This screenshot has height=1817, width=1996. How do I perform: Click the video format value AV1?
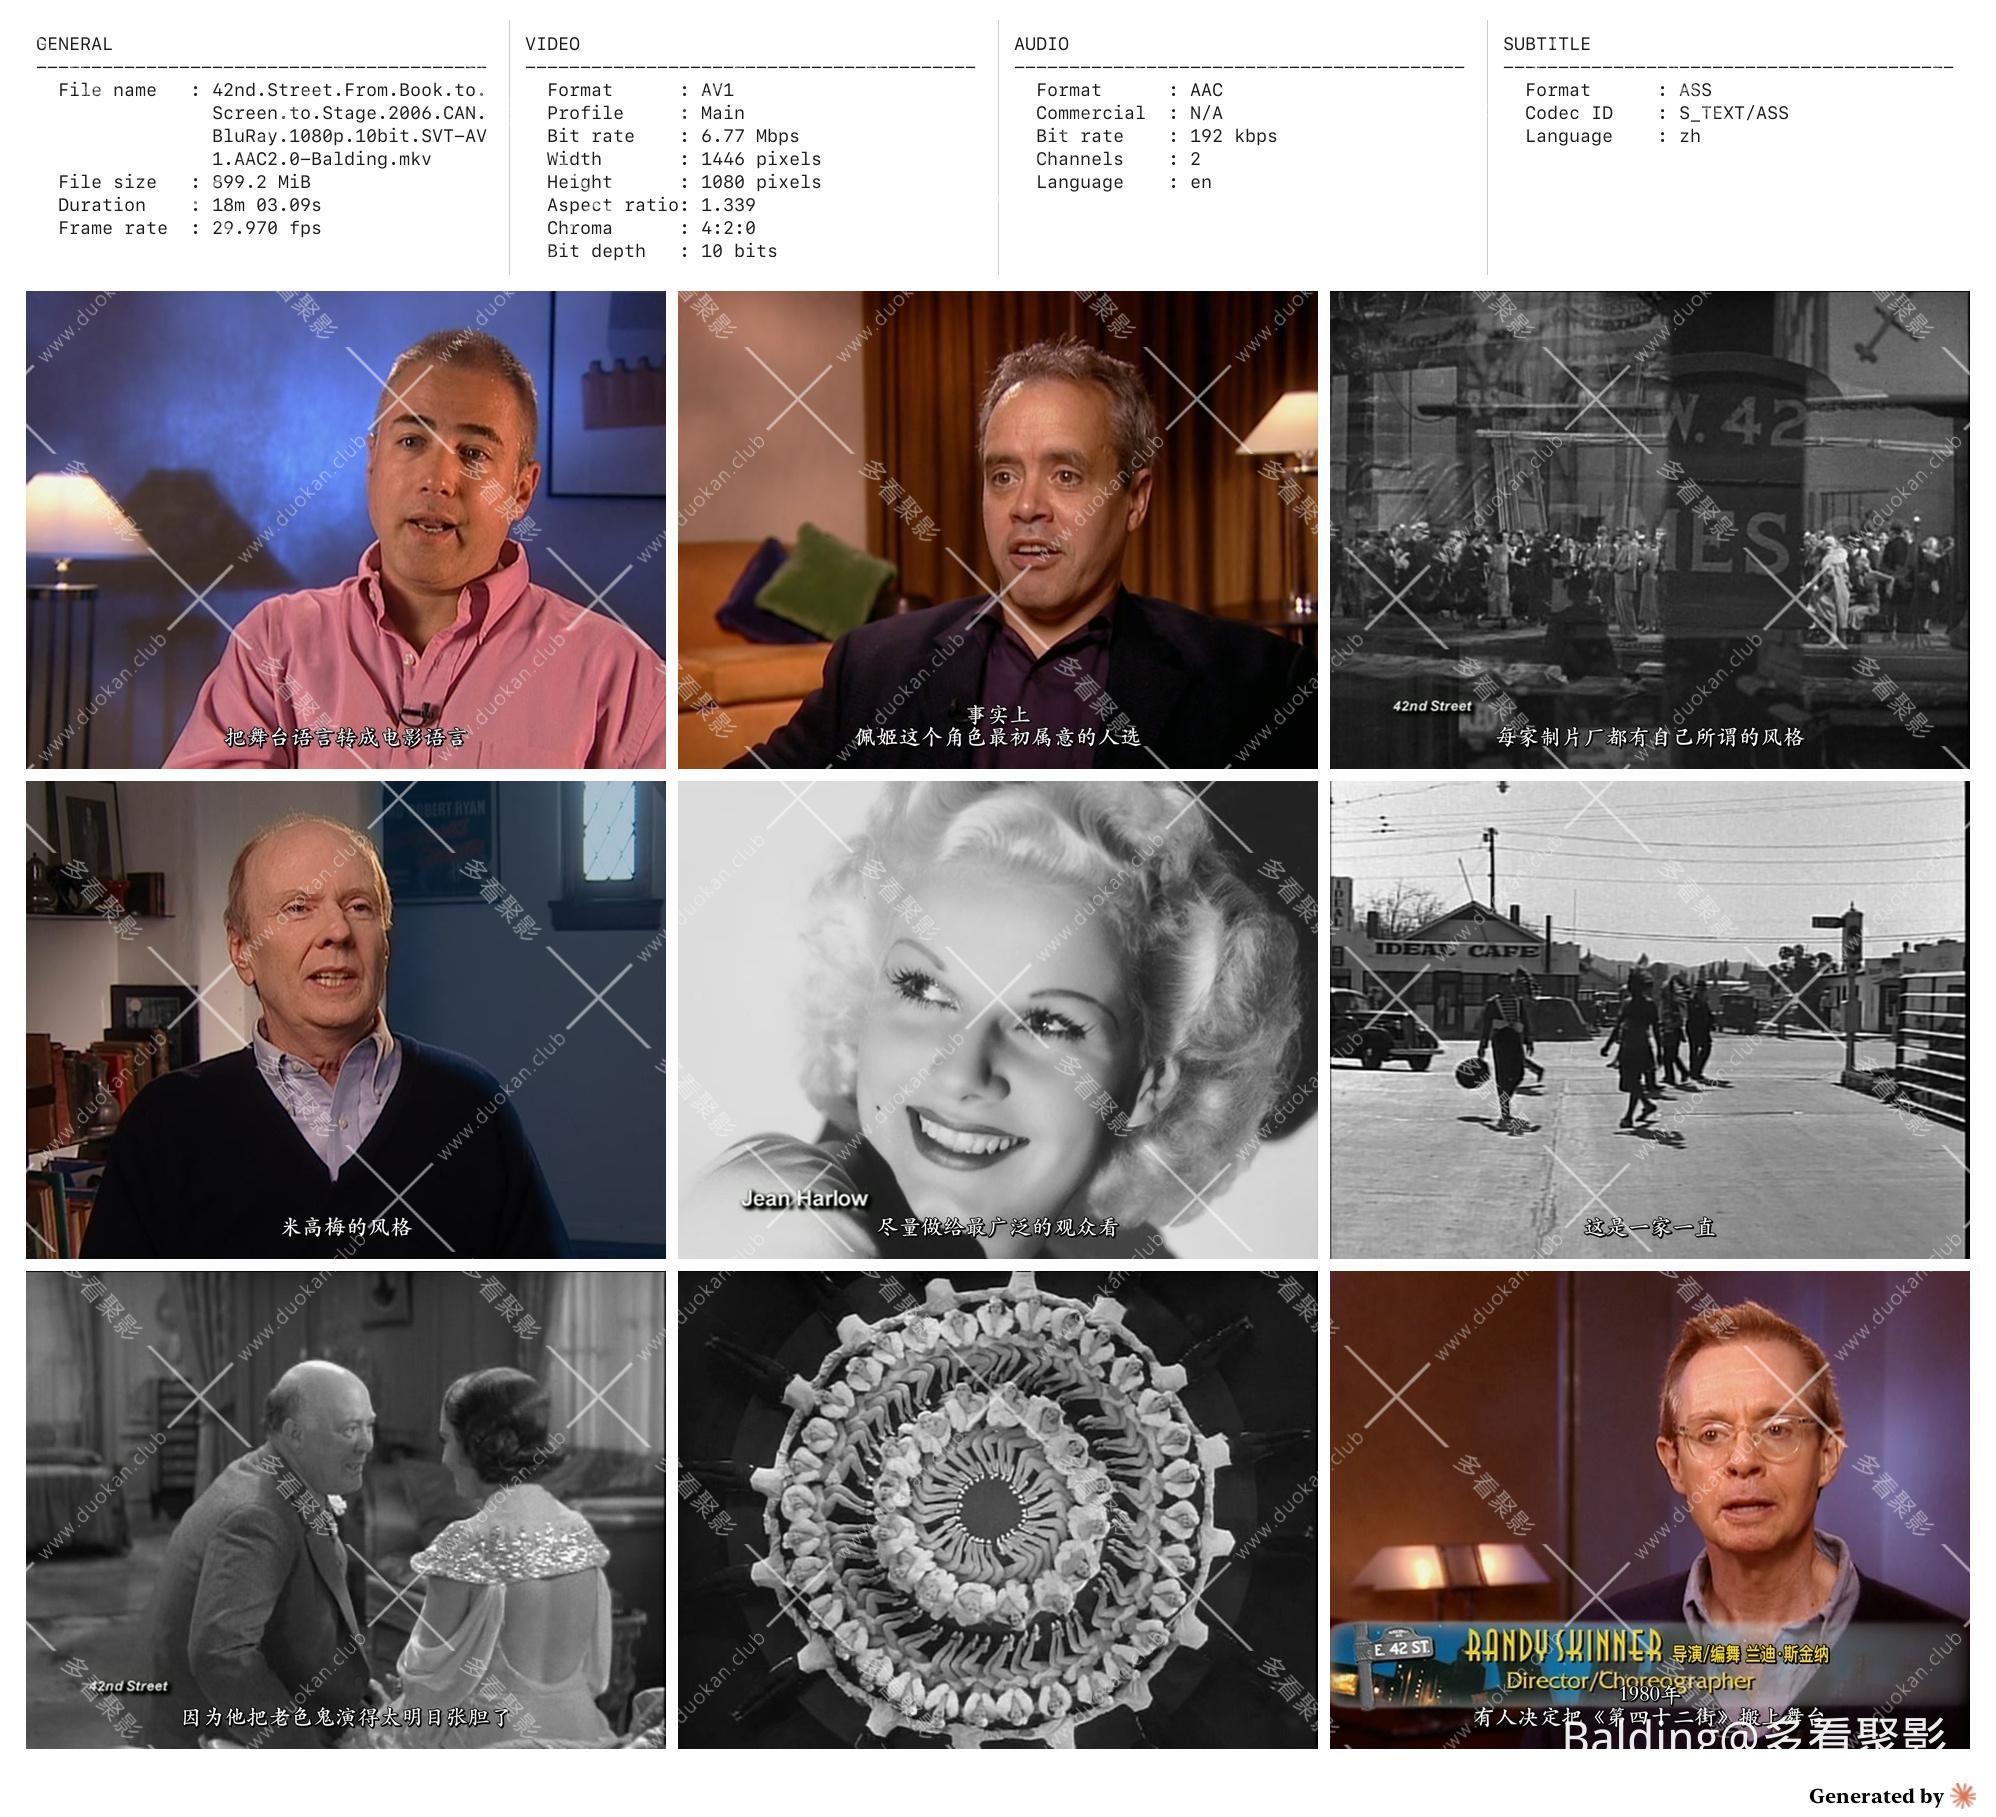click(717, 90)
